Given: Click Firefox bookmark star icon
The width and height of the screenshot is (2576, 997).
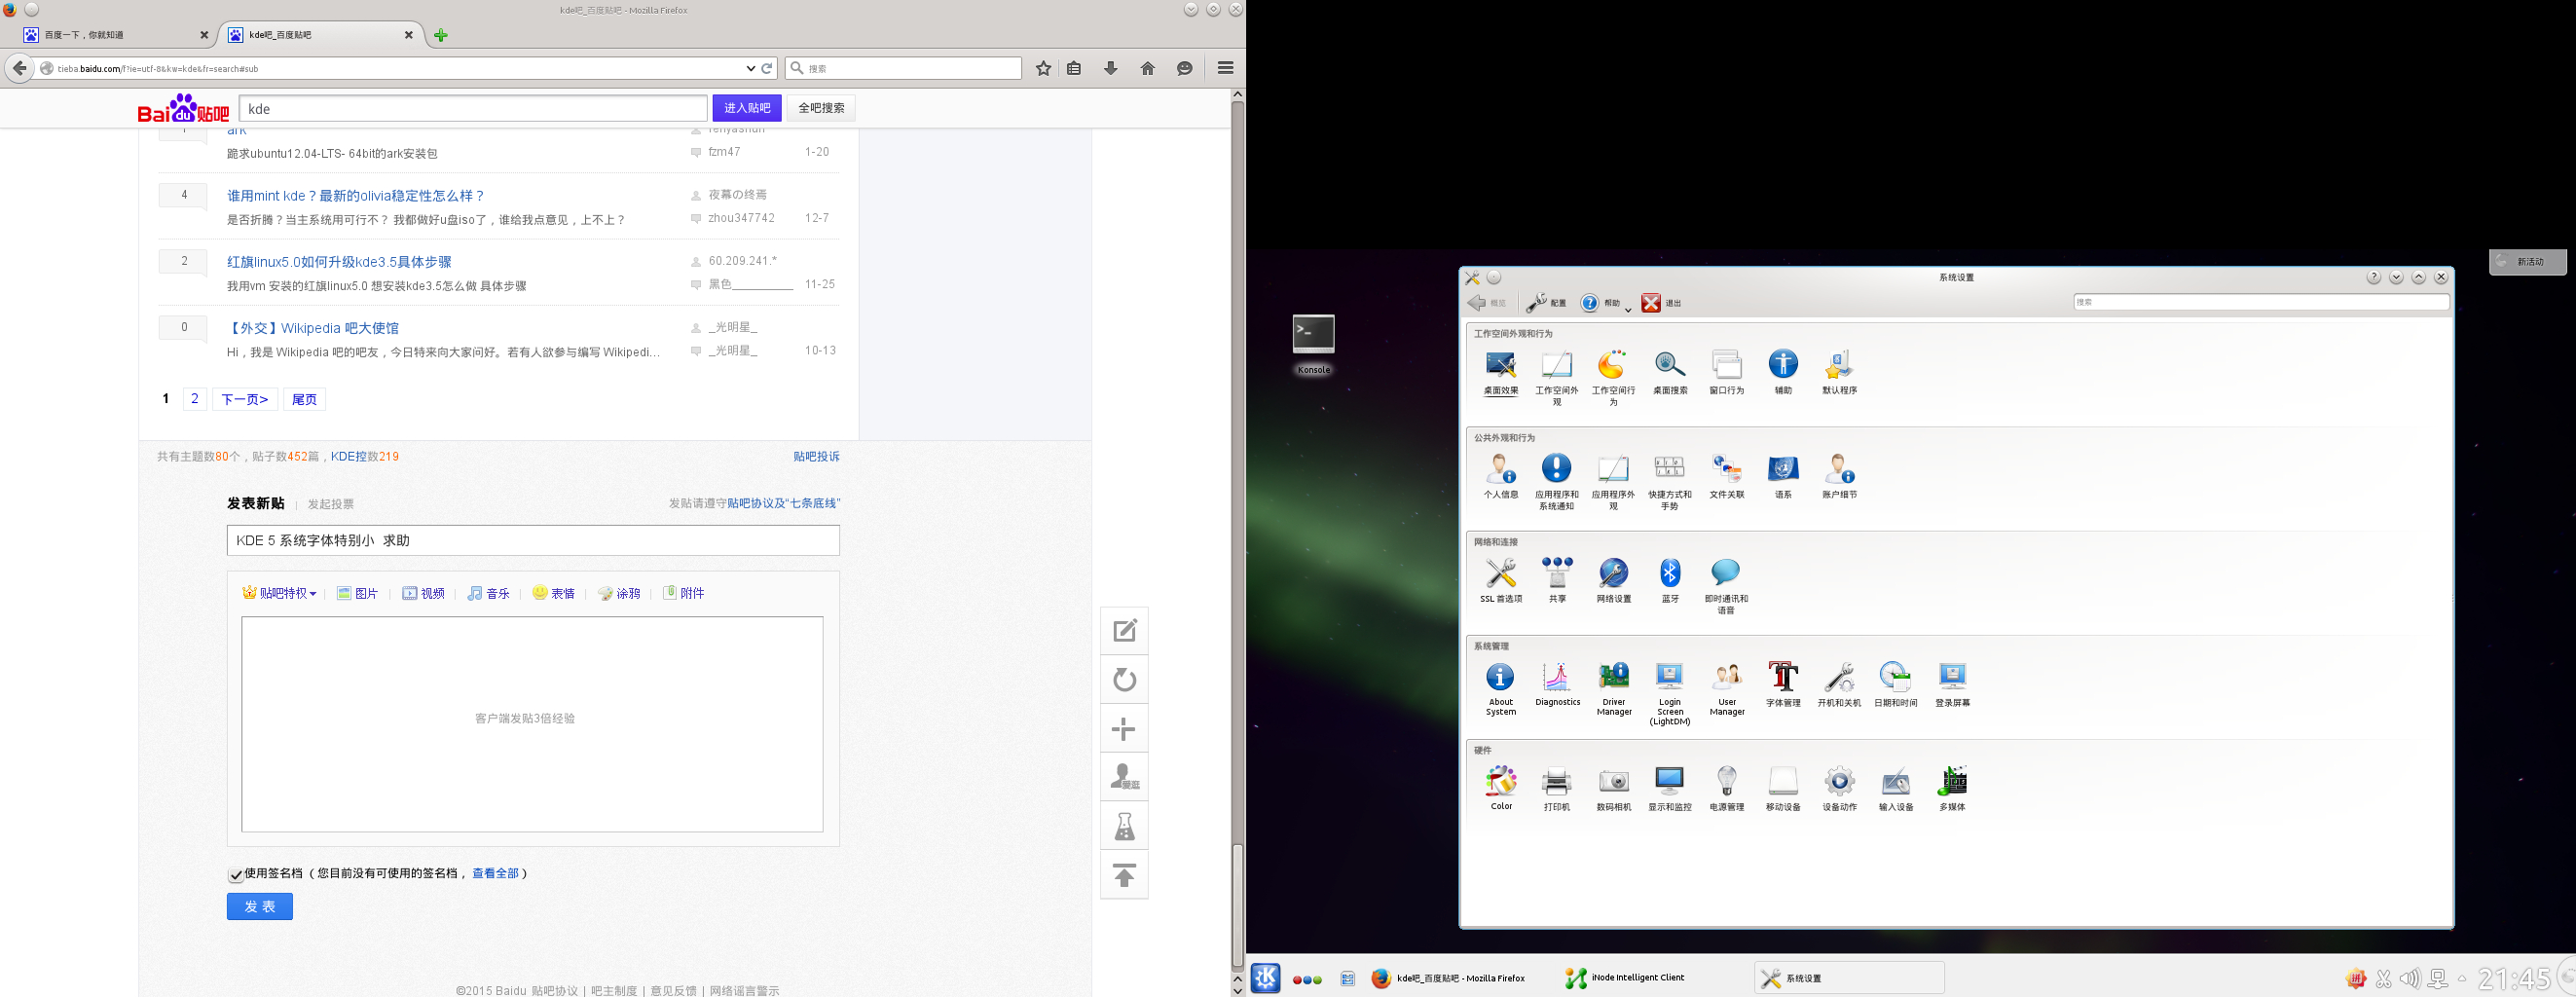Looking at the screenshot, I should pyautogui.click(x=1043, y=68).
